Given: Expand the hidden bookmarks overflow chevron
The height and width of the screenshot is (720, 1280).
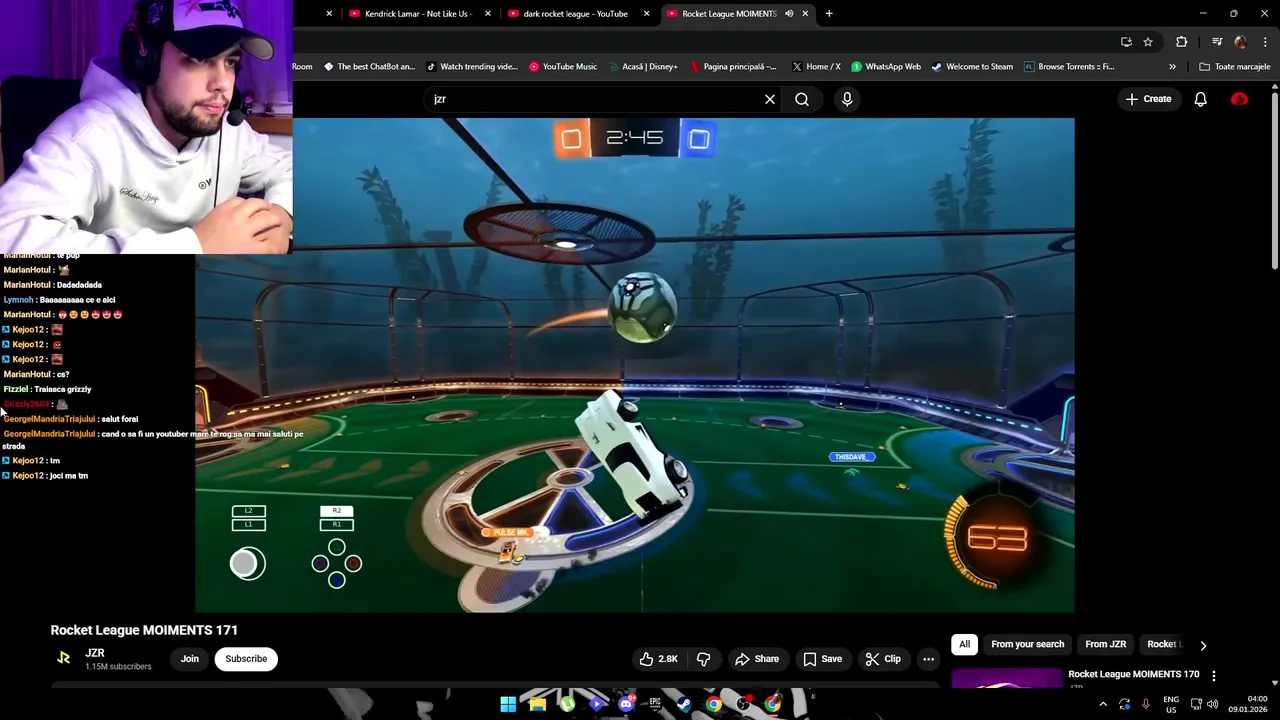Looking at the screenshot, I should 1172,67.
